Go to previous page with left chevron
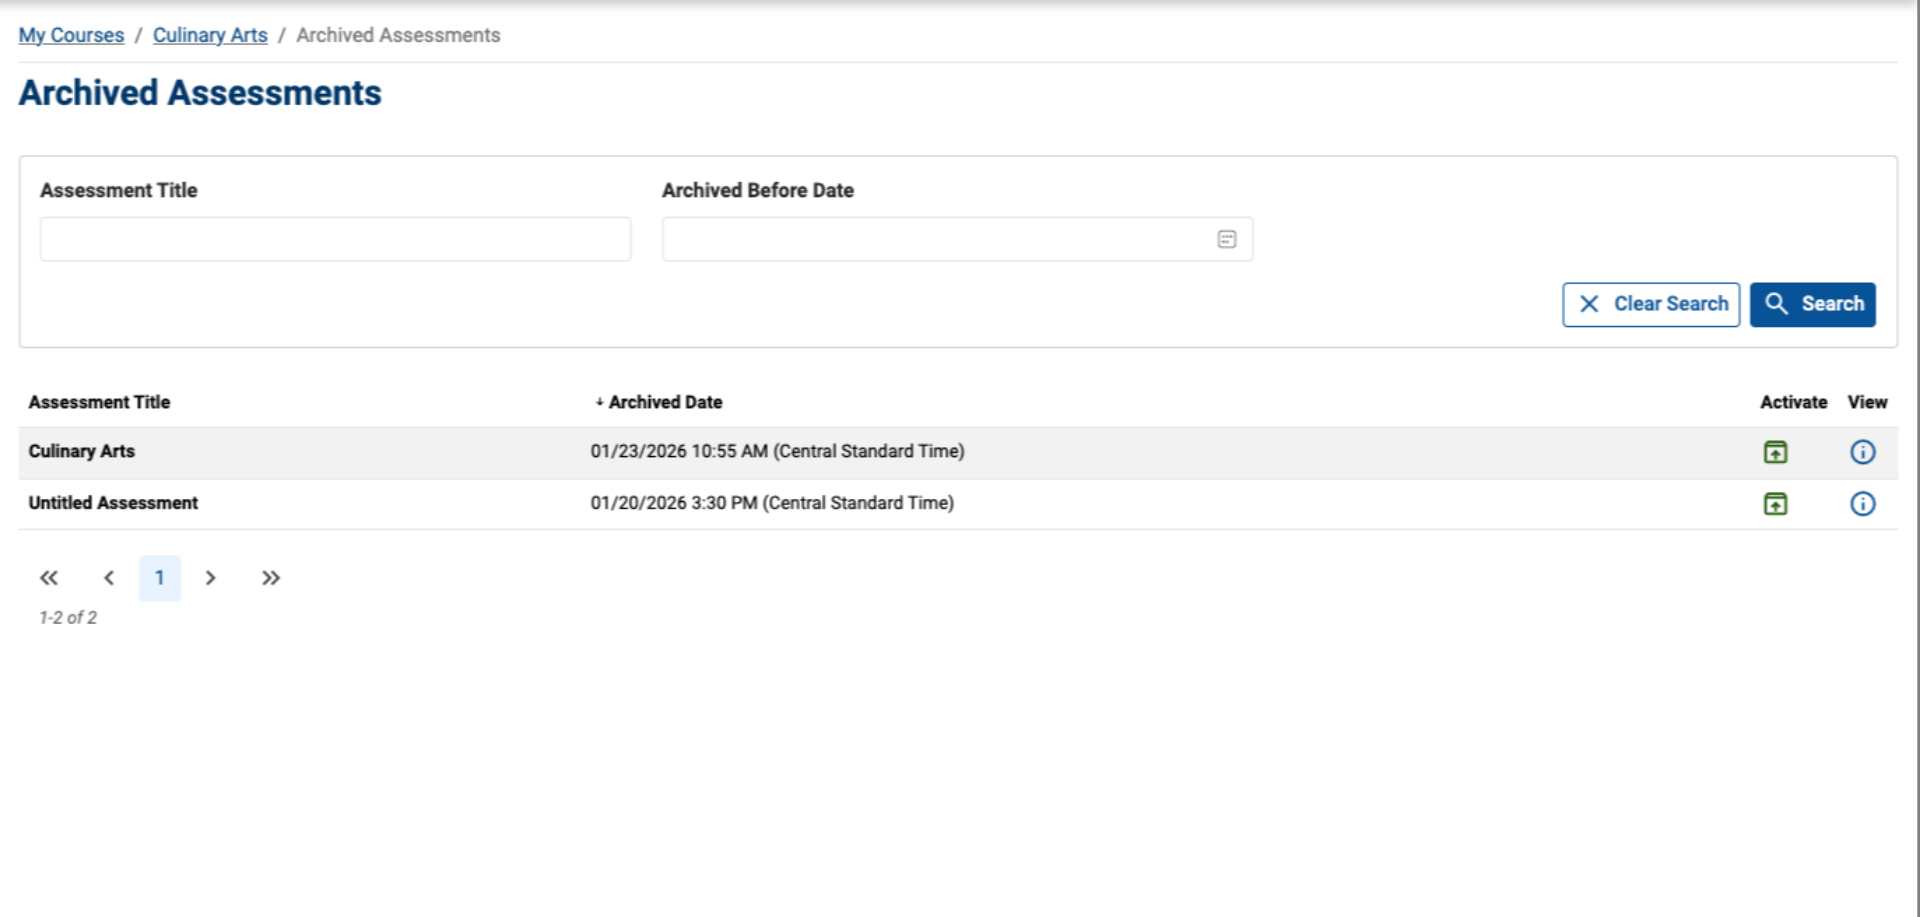 tap(109, 578)
